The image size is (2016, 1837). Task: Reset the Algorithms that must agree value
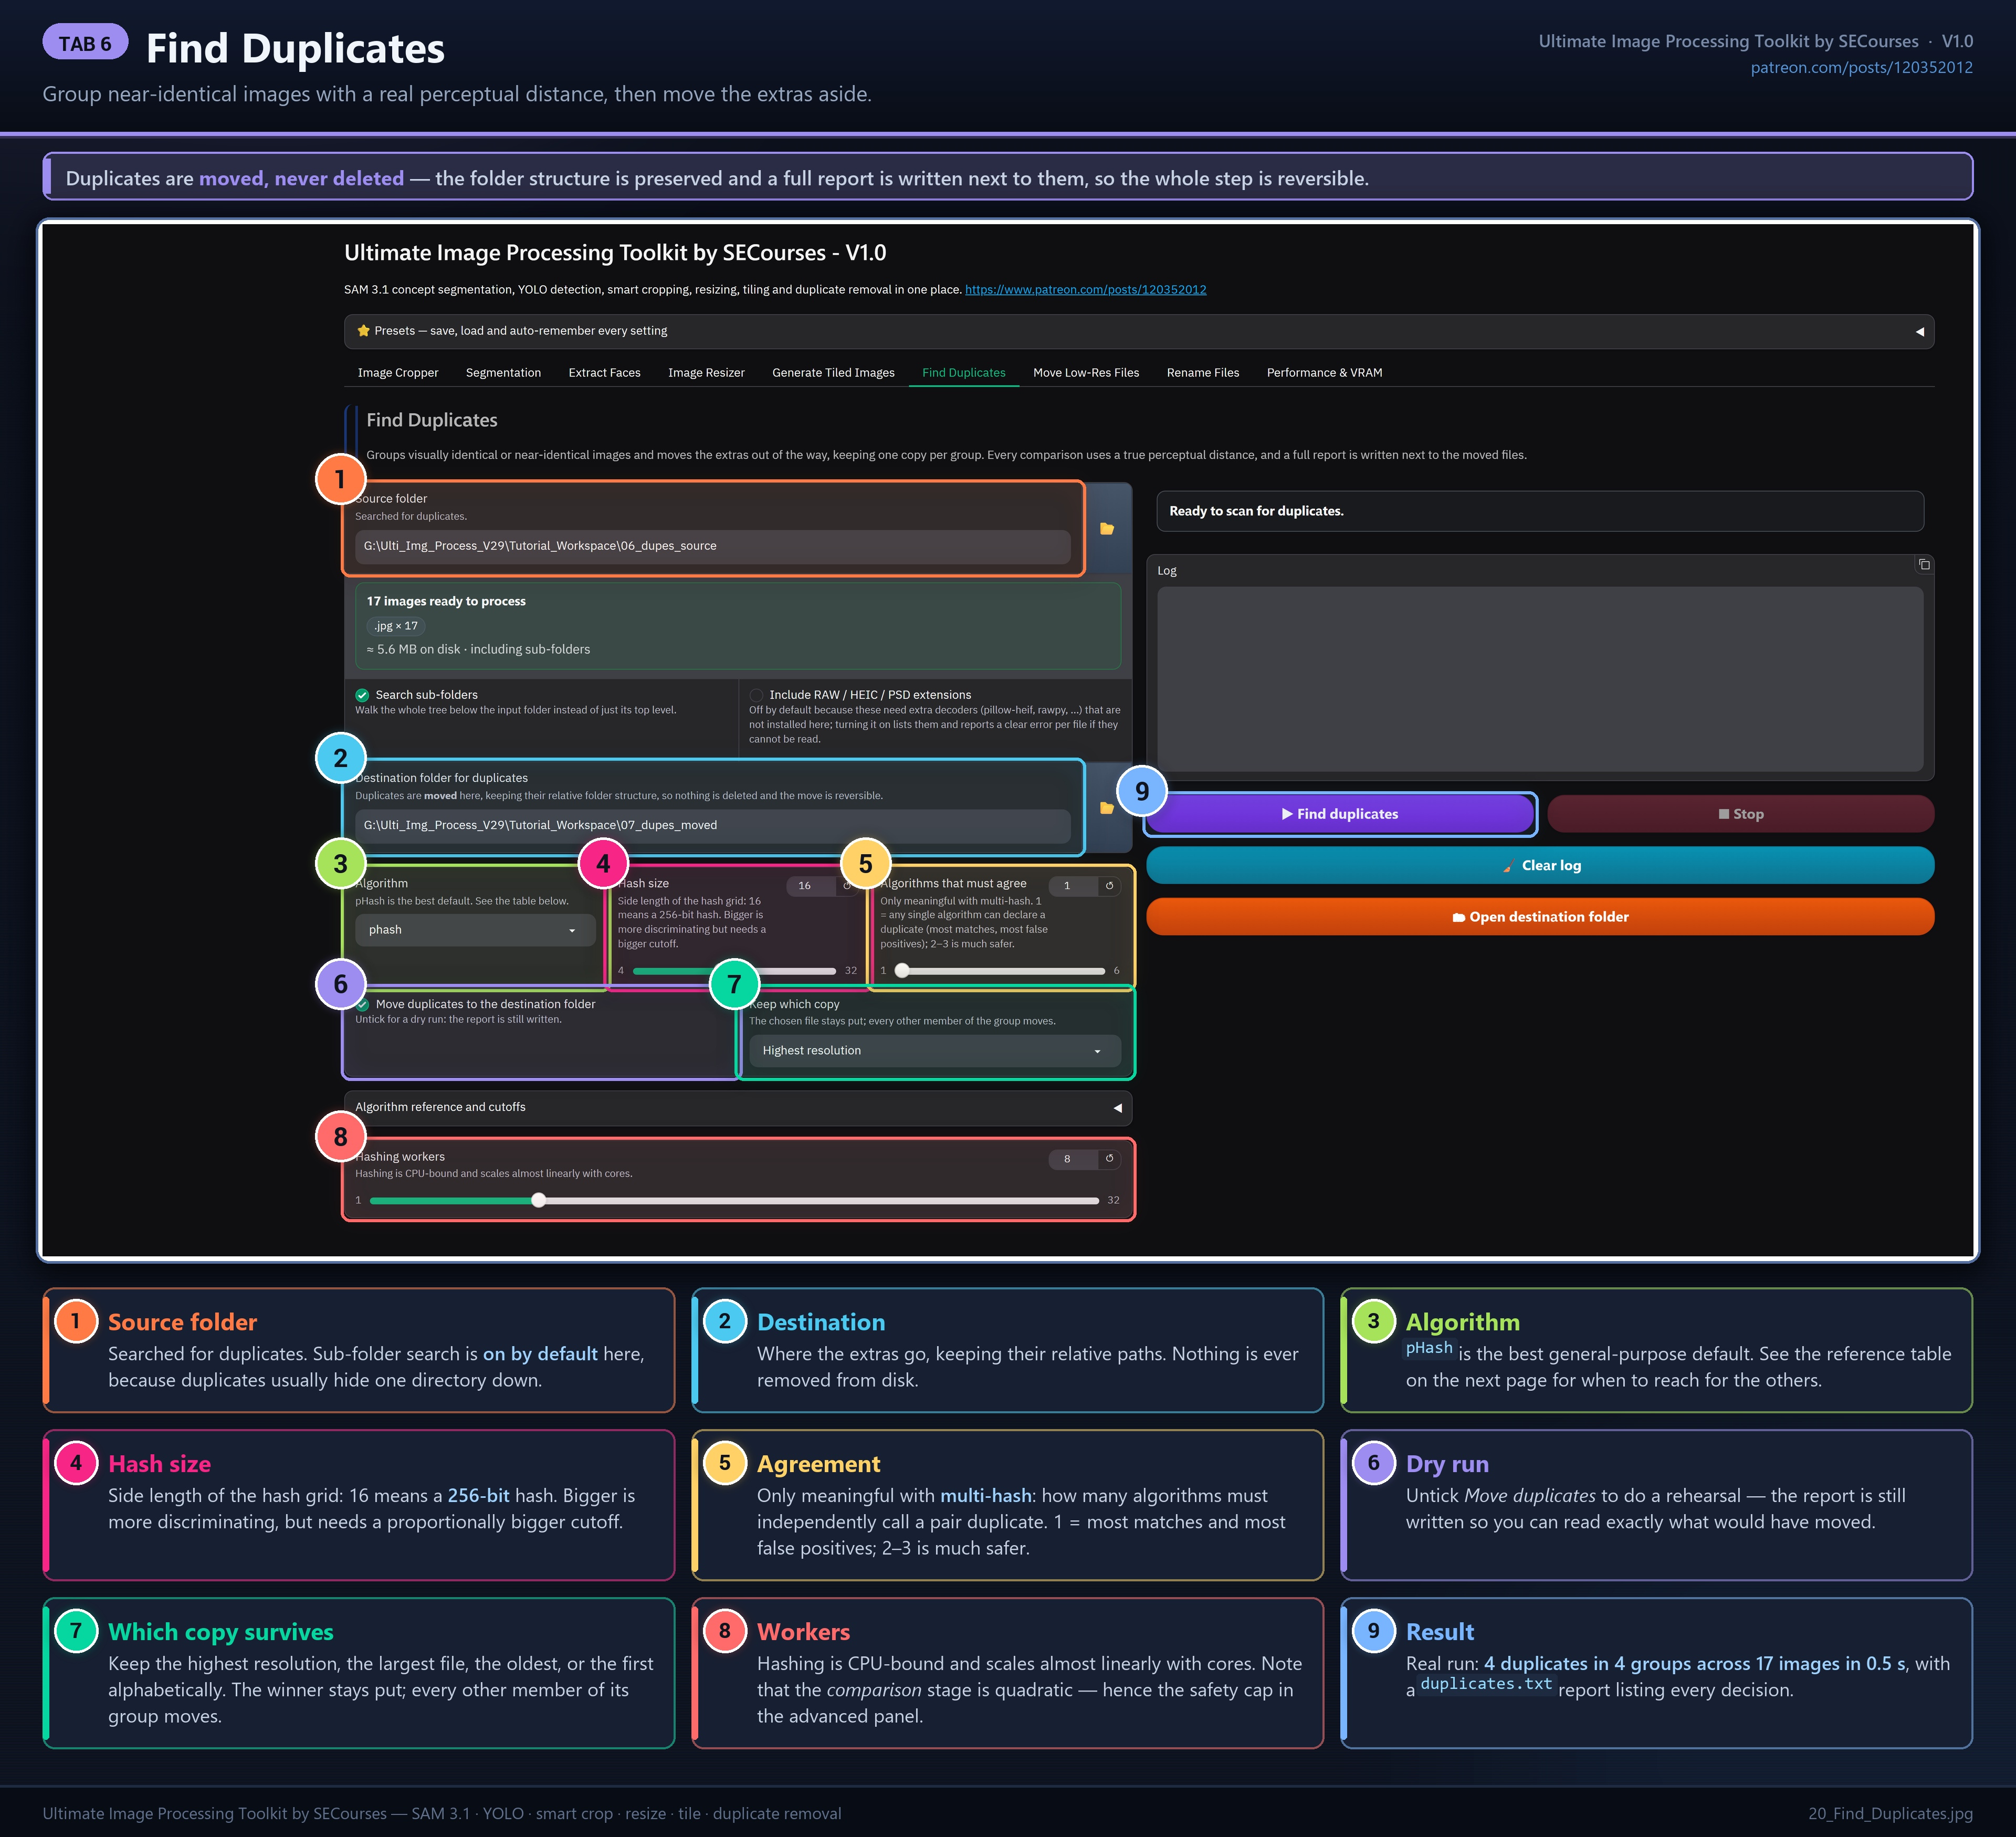[1109, 886]
